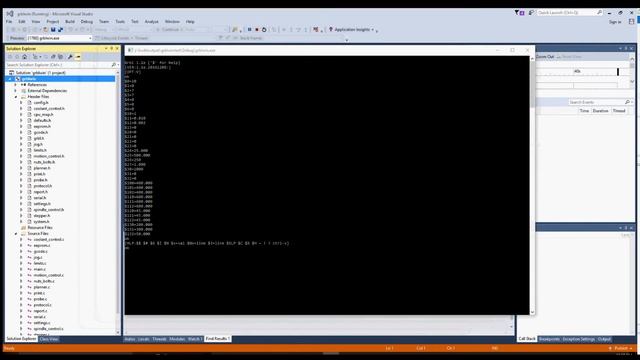Click the black marker on diagnostics timeline
Viewport: 640px width, 360px height.
[618, 72]
